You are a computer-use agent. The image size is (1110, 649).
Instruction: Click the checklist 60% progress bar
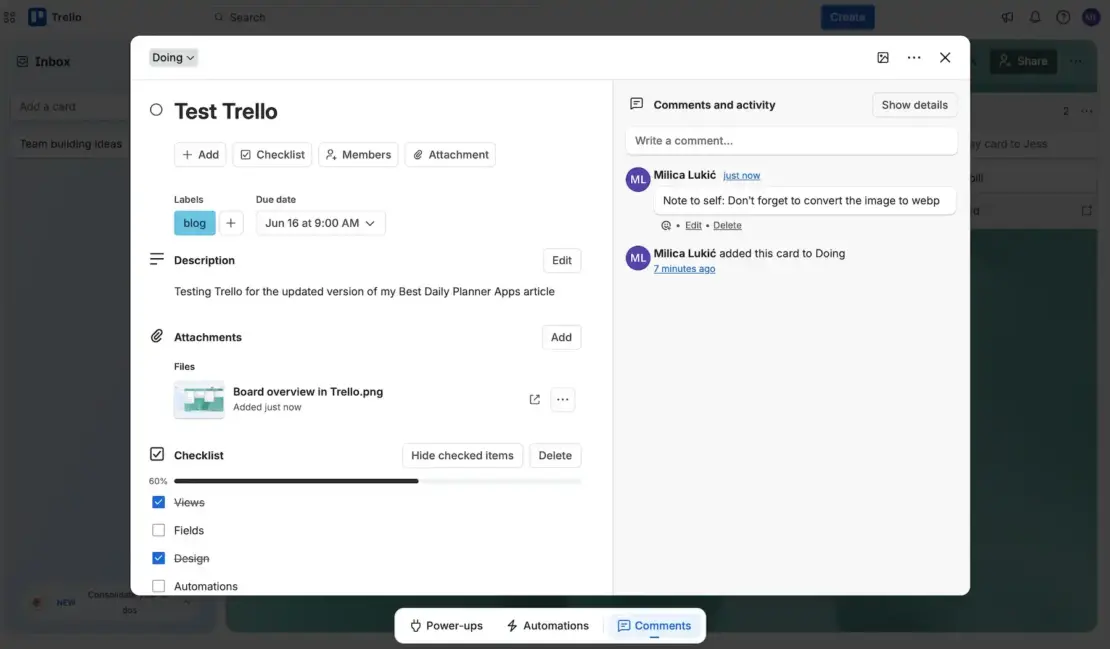377,481
